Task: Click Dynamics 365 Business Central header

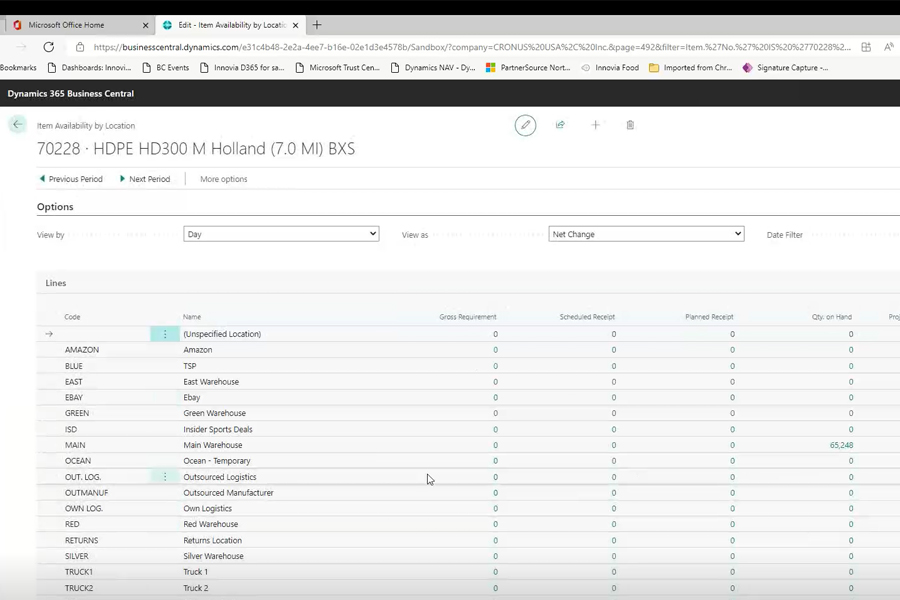Action: (x=71, y=94)
